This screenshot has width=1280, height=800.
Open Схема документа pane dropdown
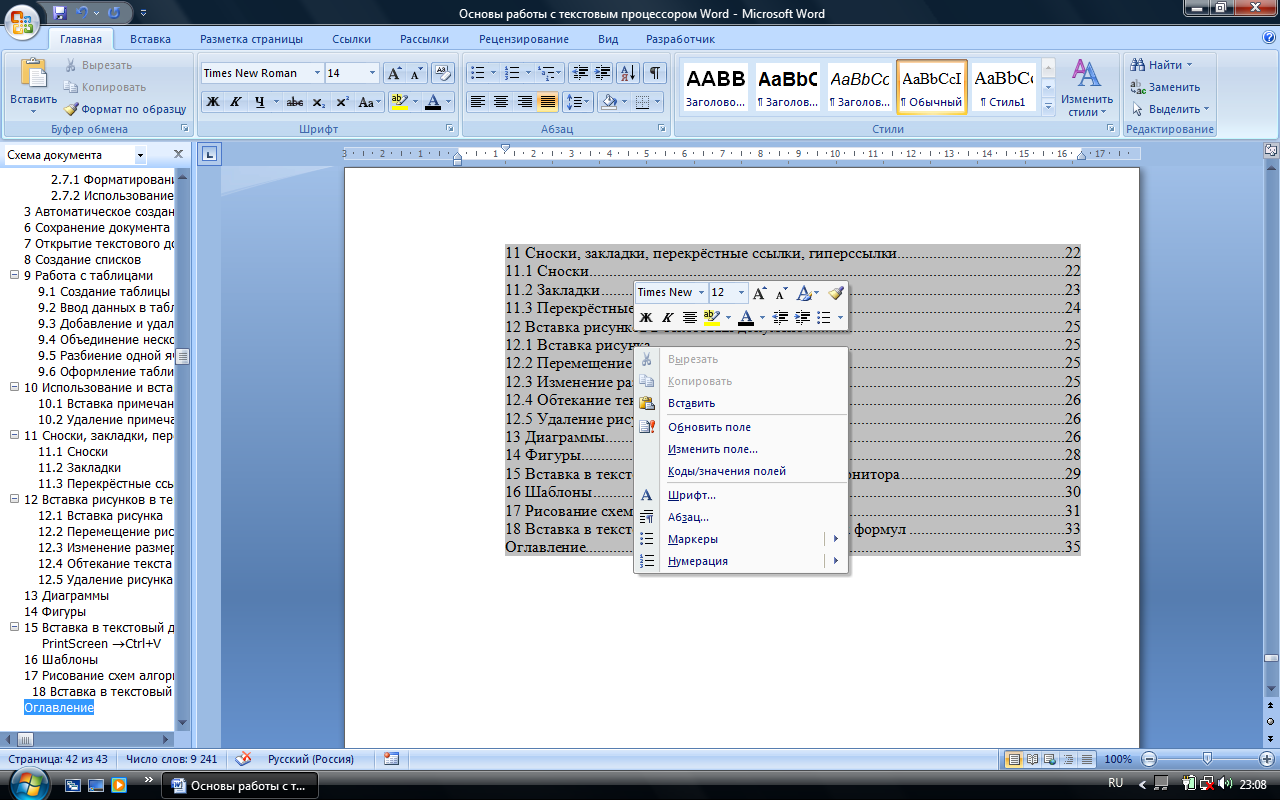(140, 155)
